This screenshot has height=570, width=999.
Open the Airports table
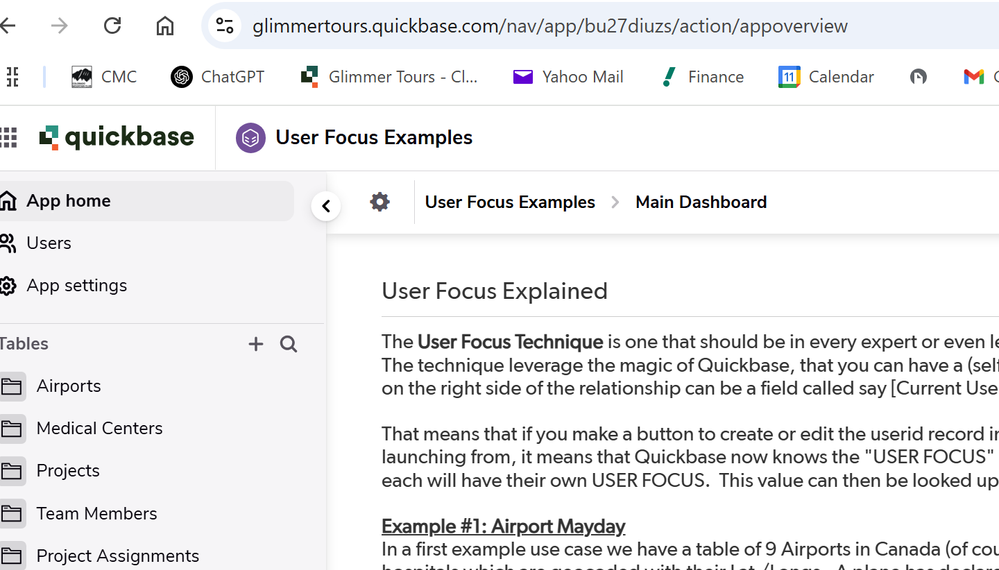tap(68, 387)
